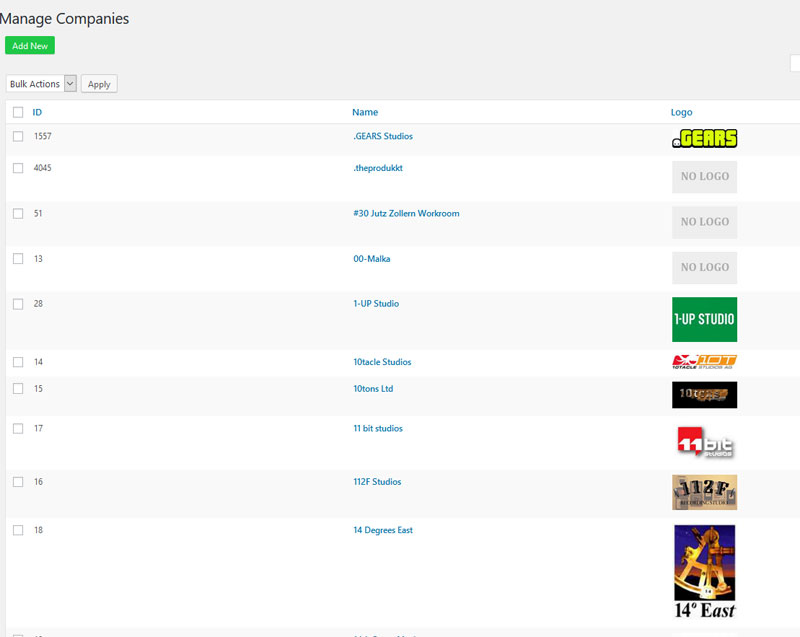The width and height of the screenshot is (800, 637).
Task: Sort by the ID column header
Action: [x=37, y=112]
